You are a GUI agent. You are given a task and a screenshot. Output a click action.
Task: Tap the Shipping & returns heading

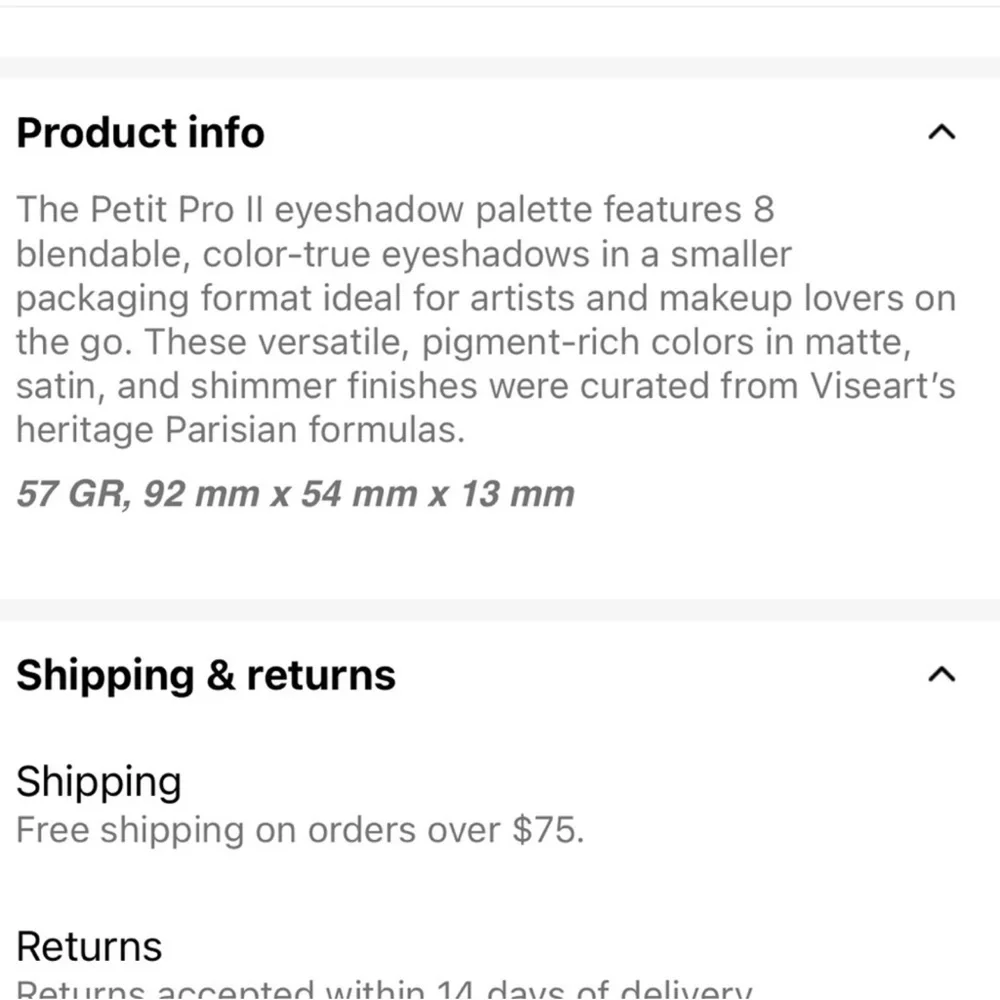tap(205, 675)
